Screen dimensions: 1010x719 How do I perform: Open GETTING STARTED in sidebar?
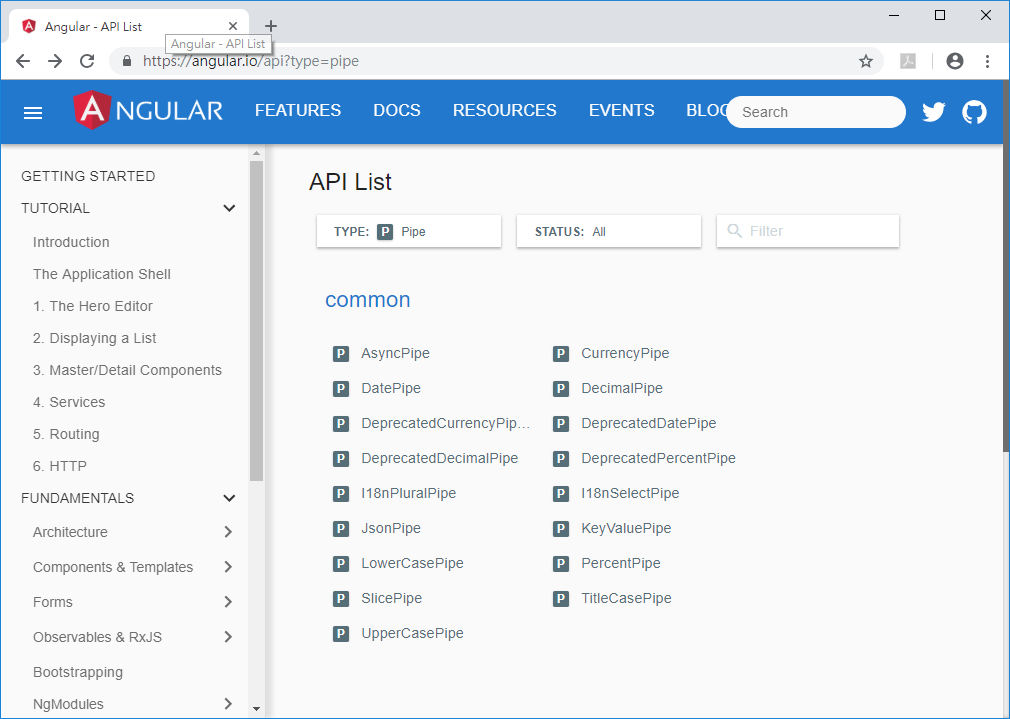88,176
